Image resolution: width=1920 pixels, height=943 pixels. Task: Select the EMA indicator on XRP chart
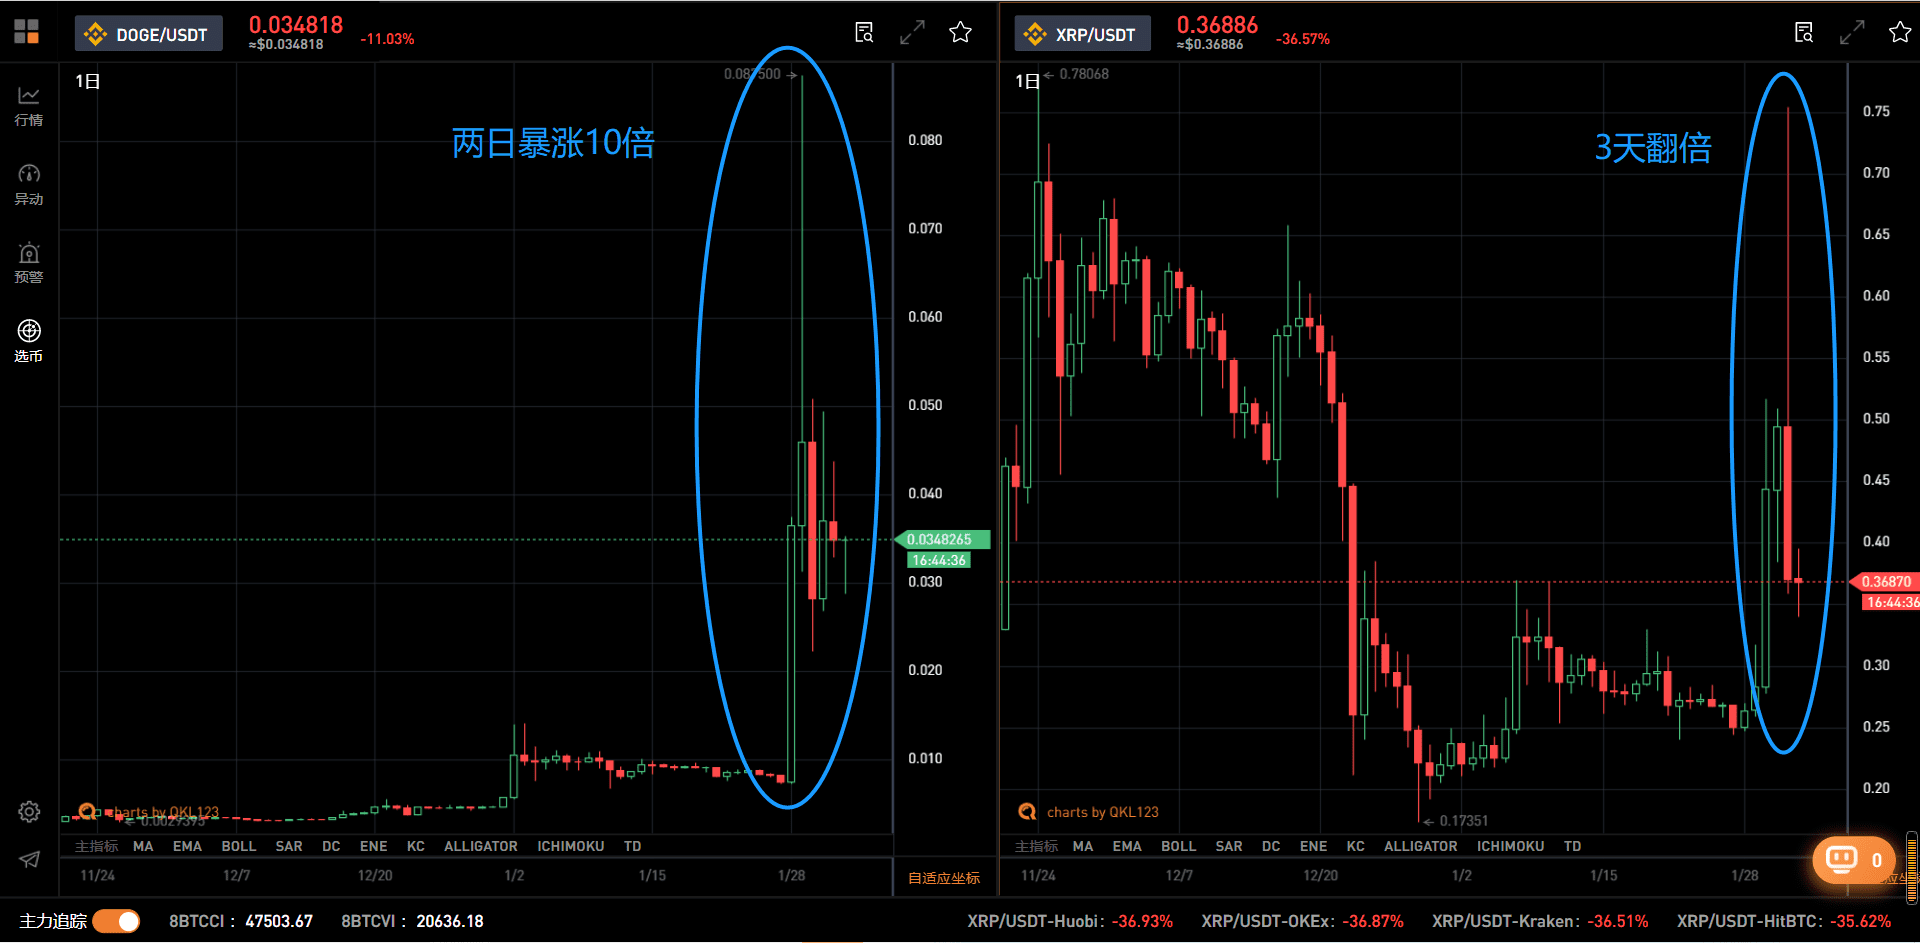point(1127,846)
